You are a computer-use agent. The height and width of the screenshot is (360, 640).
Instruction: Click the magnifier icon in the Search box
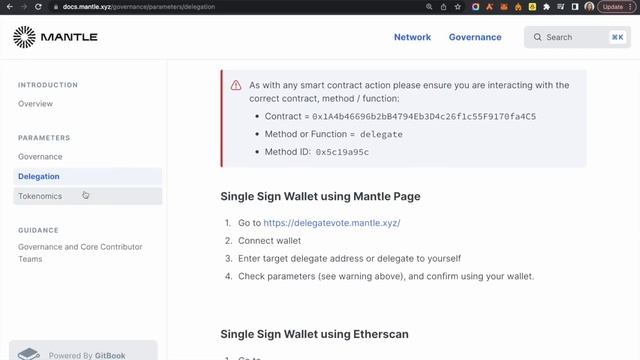click(538, 37)
